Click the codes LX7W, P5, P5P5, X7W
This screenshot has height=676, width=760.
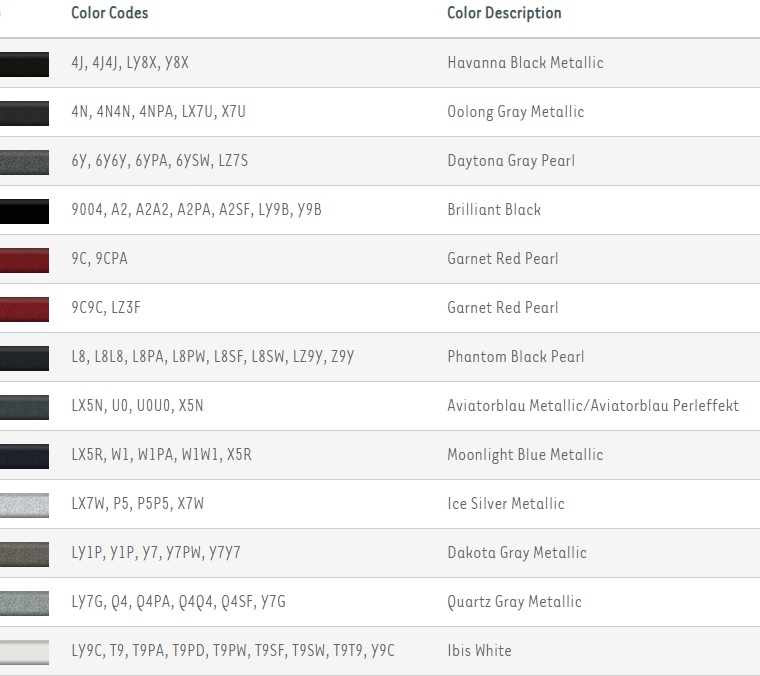coord(137,504)
